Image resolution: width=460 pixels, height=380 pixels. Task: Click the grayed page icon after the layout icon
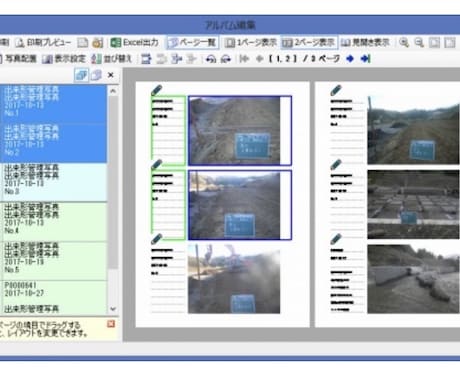[161, 59]
